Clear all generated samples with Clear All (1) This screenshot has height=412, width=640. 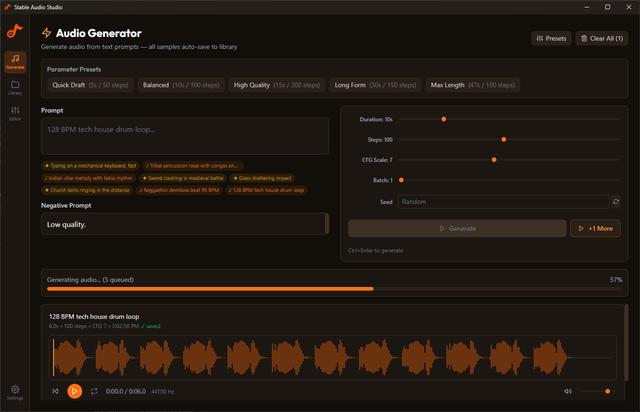click(x=602, y=38)
